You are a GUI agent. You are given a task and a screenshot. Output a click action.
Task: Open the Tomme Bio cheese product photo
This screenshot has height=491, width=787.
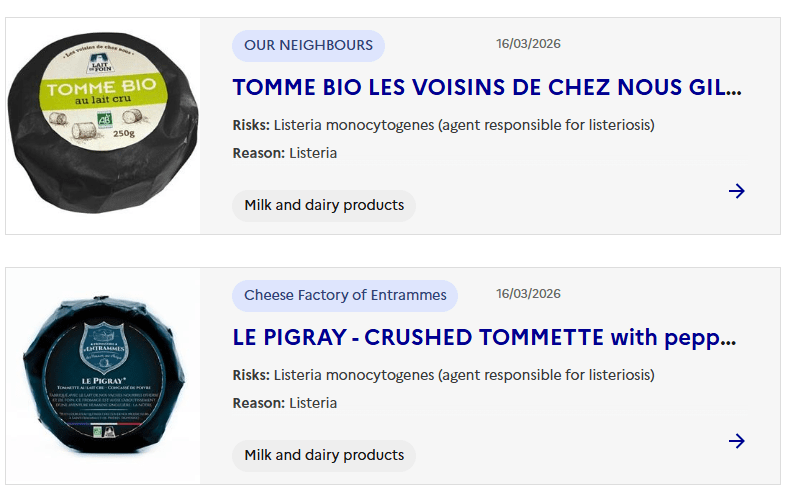pyautogui.click(x=102, y=126)
